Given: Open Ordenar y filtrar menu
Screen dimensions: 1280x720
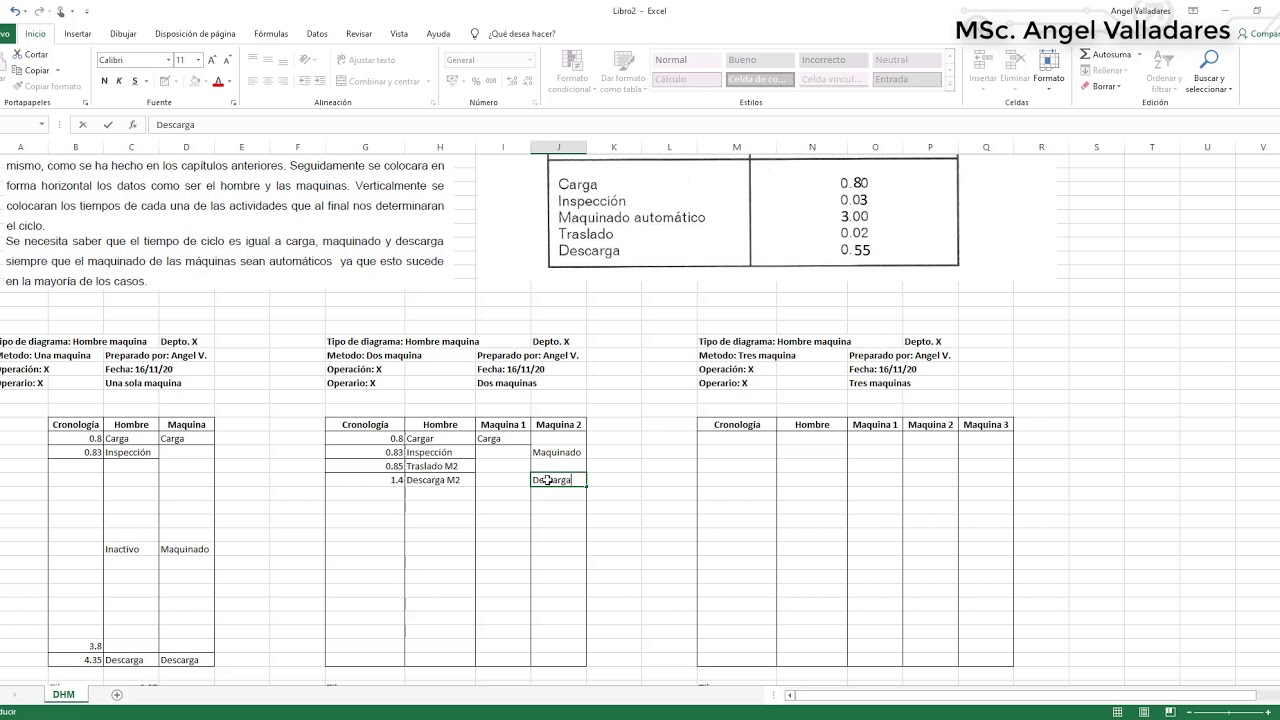Looking at the screenshot, I should coord(1164,71).
